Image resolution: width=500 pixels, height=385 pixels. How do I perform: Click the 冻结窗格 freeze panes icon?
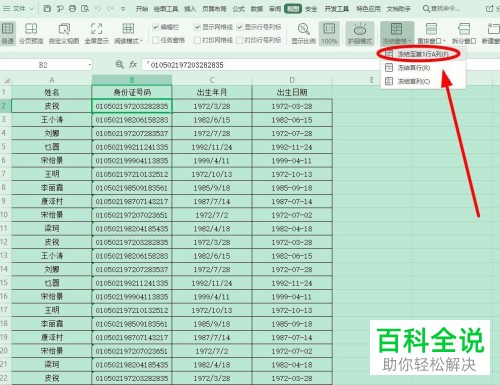tap(396, 29)
